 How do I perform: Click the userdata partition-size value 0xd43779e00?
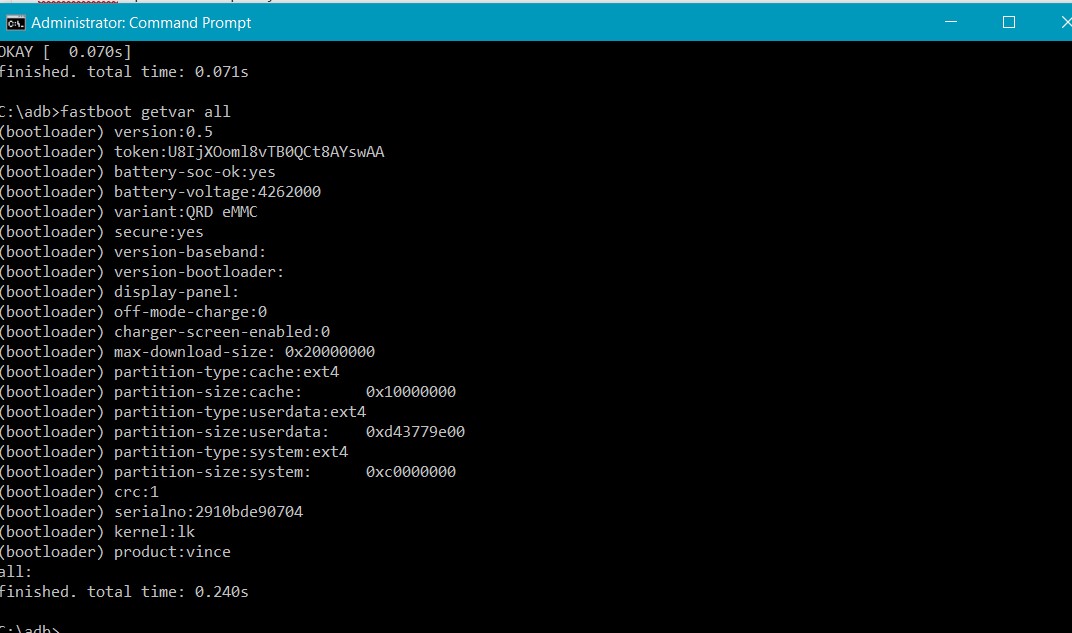point(415,432)
